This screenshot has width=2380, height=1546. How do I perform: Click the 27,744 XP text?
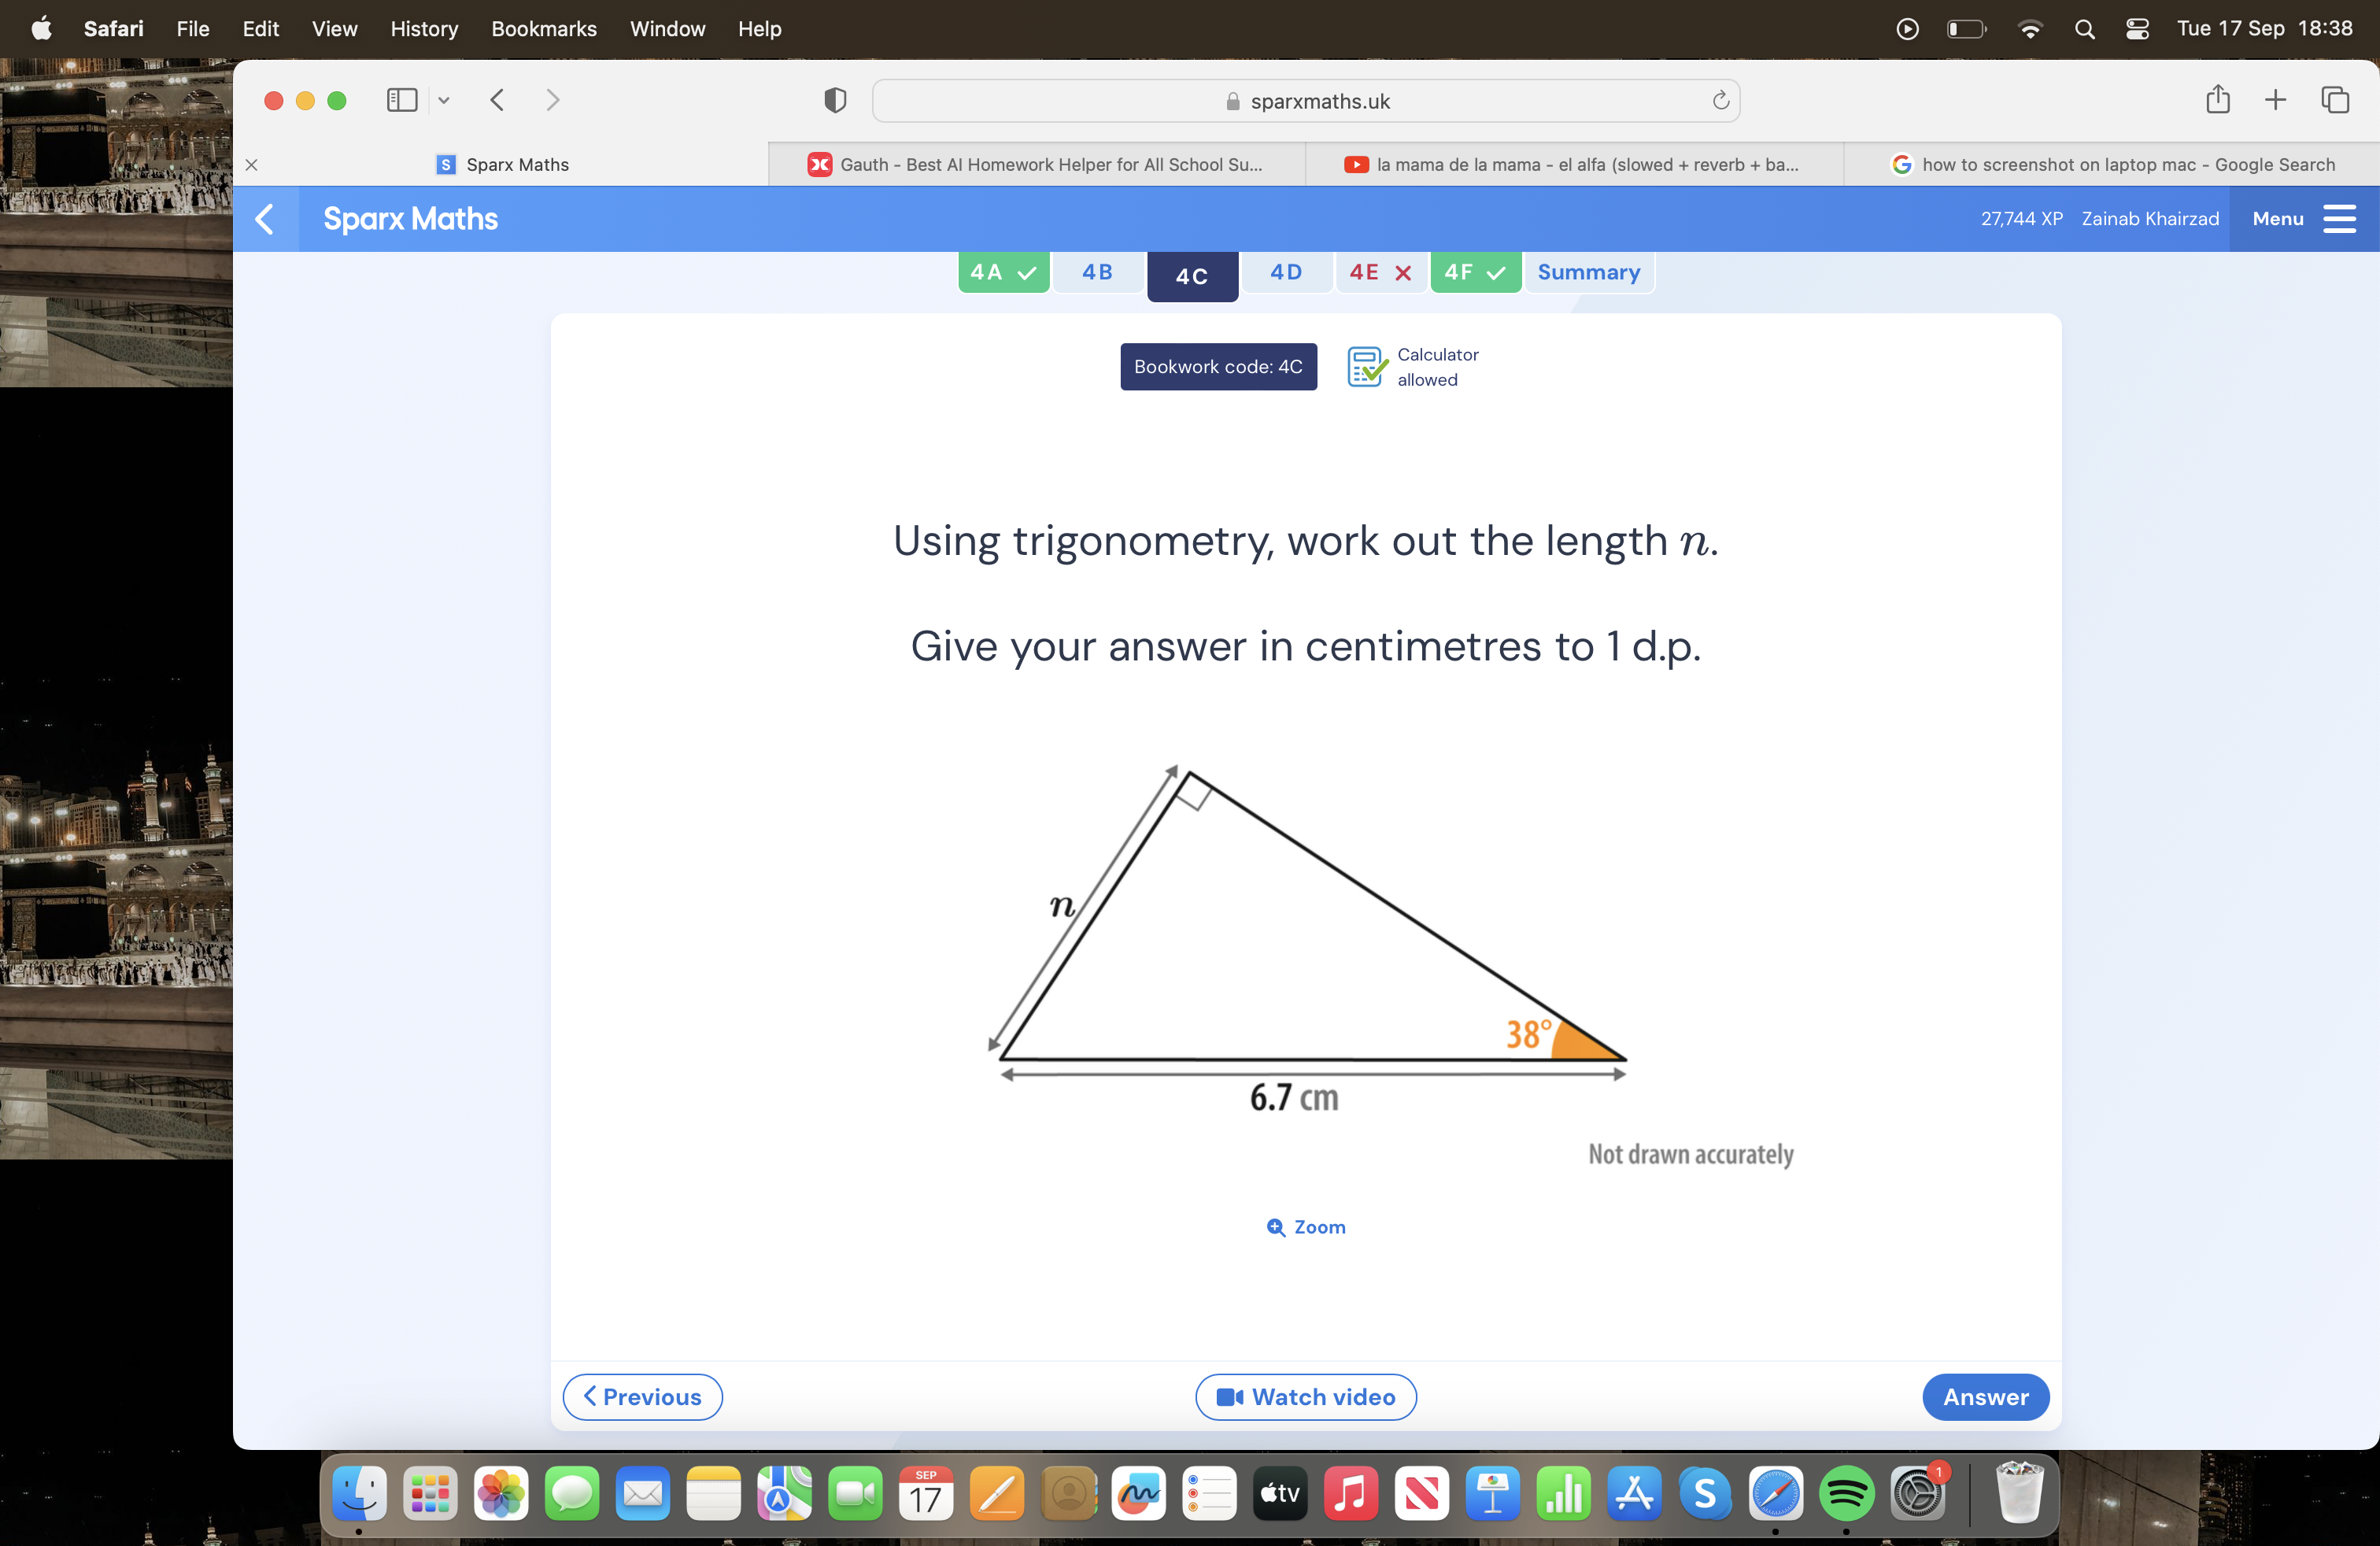pyautogui.click(x=2022, y=219)
